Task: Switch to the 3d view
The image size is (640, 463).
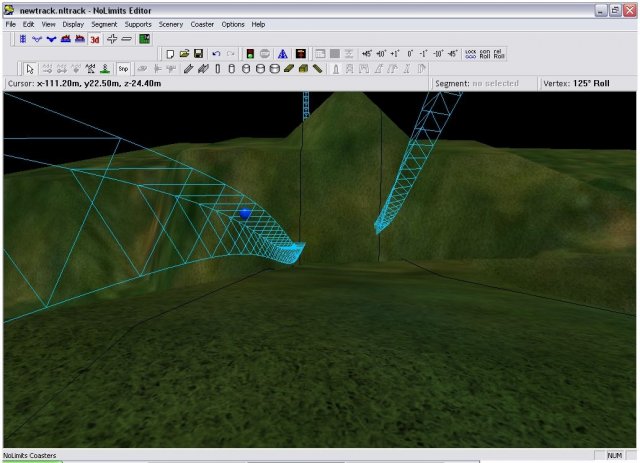Action: tap(95, 40)
